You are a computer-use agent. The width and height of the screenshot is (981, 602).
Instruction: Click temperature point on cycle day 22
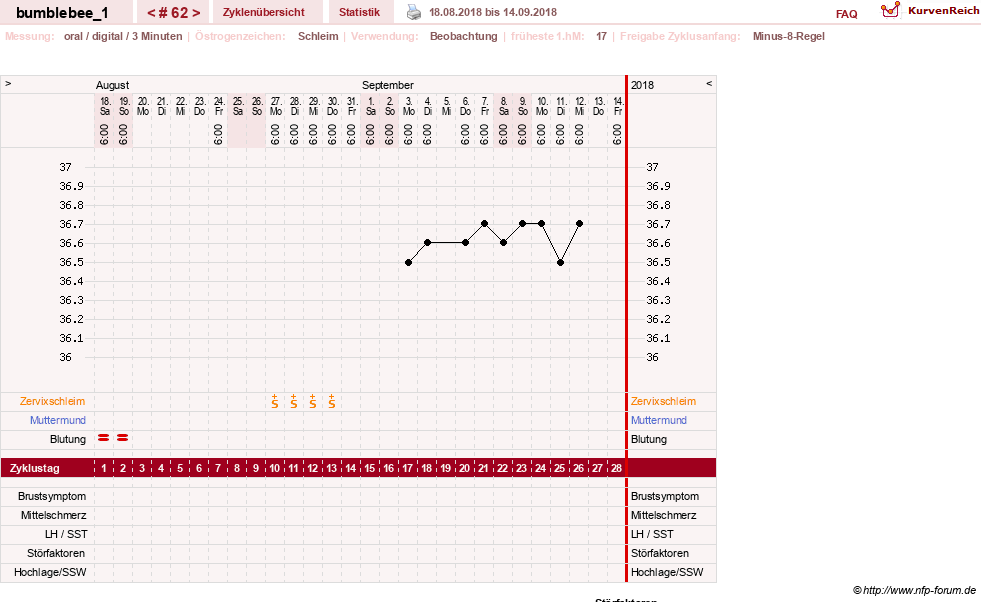tap(504, 242)
